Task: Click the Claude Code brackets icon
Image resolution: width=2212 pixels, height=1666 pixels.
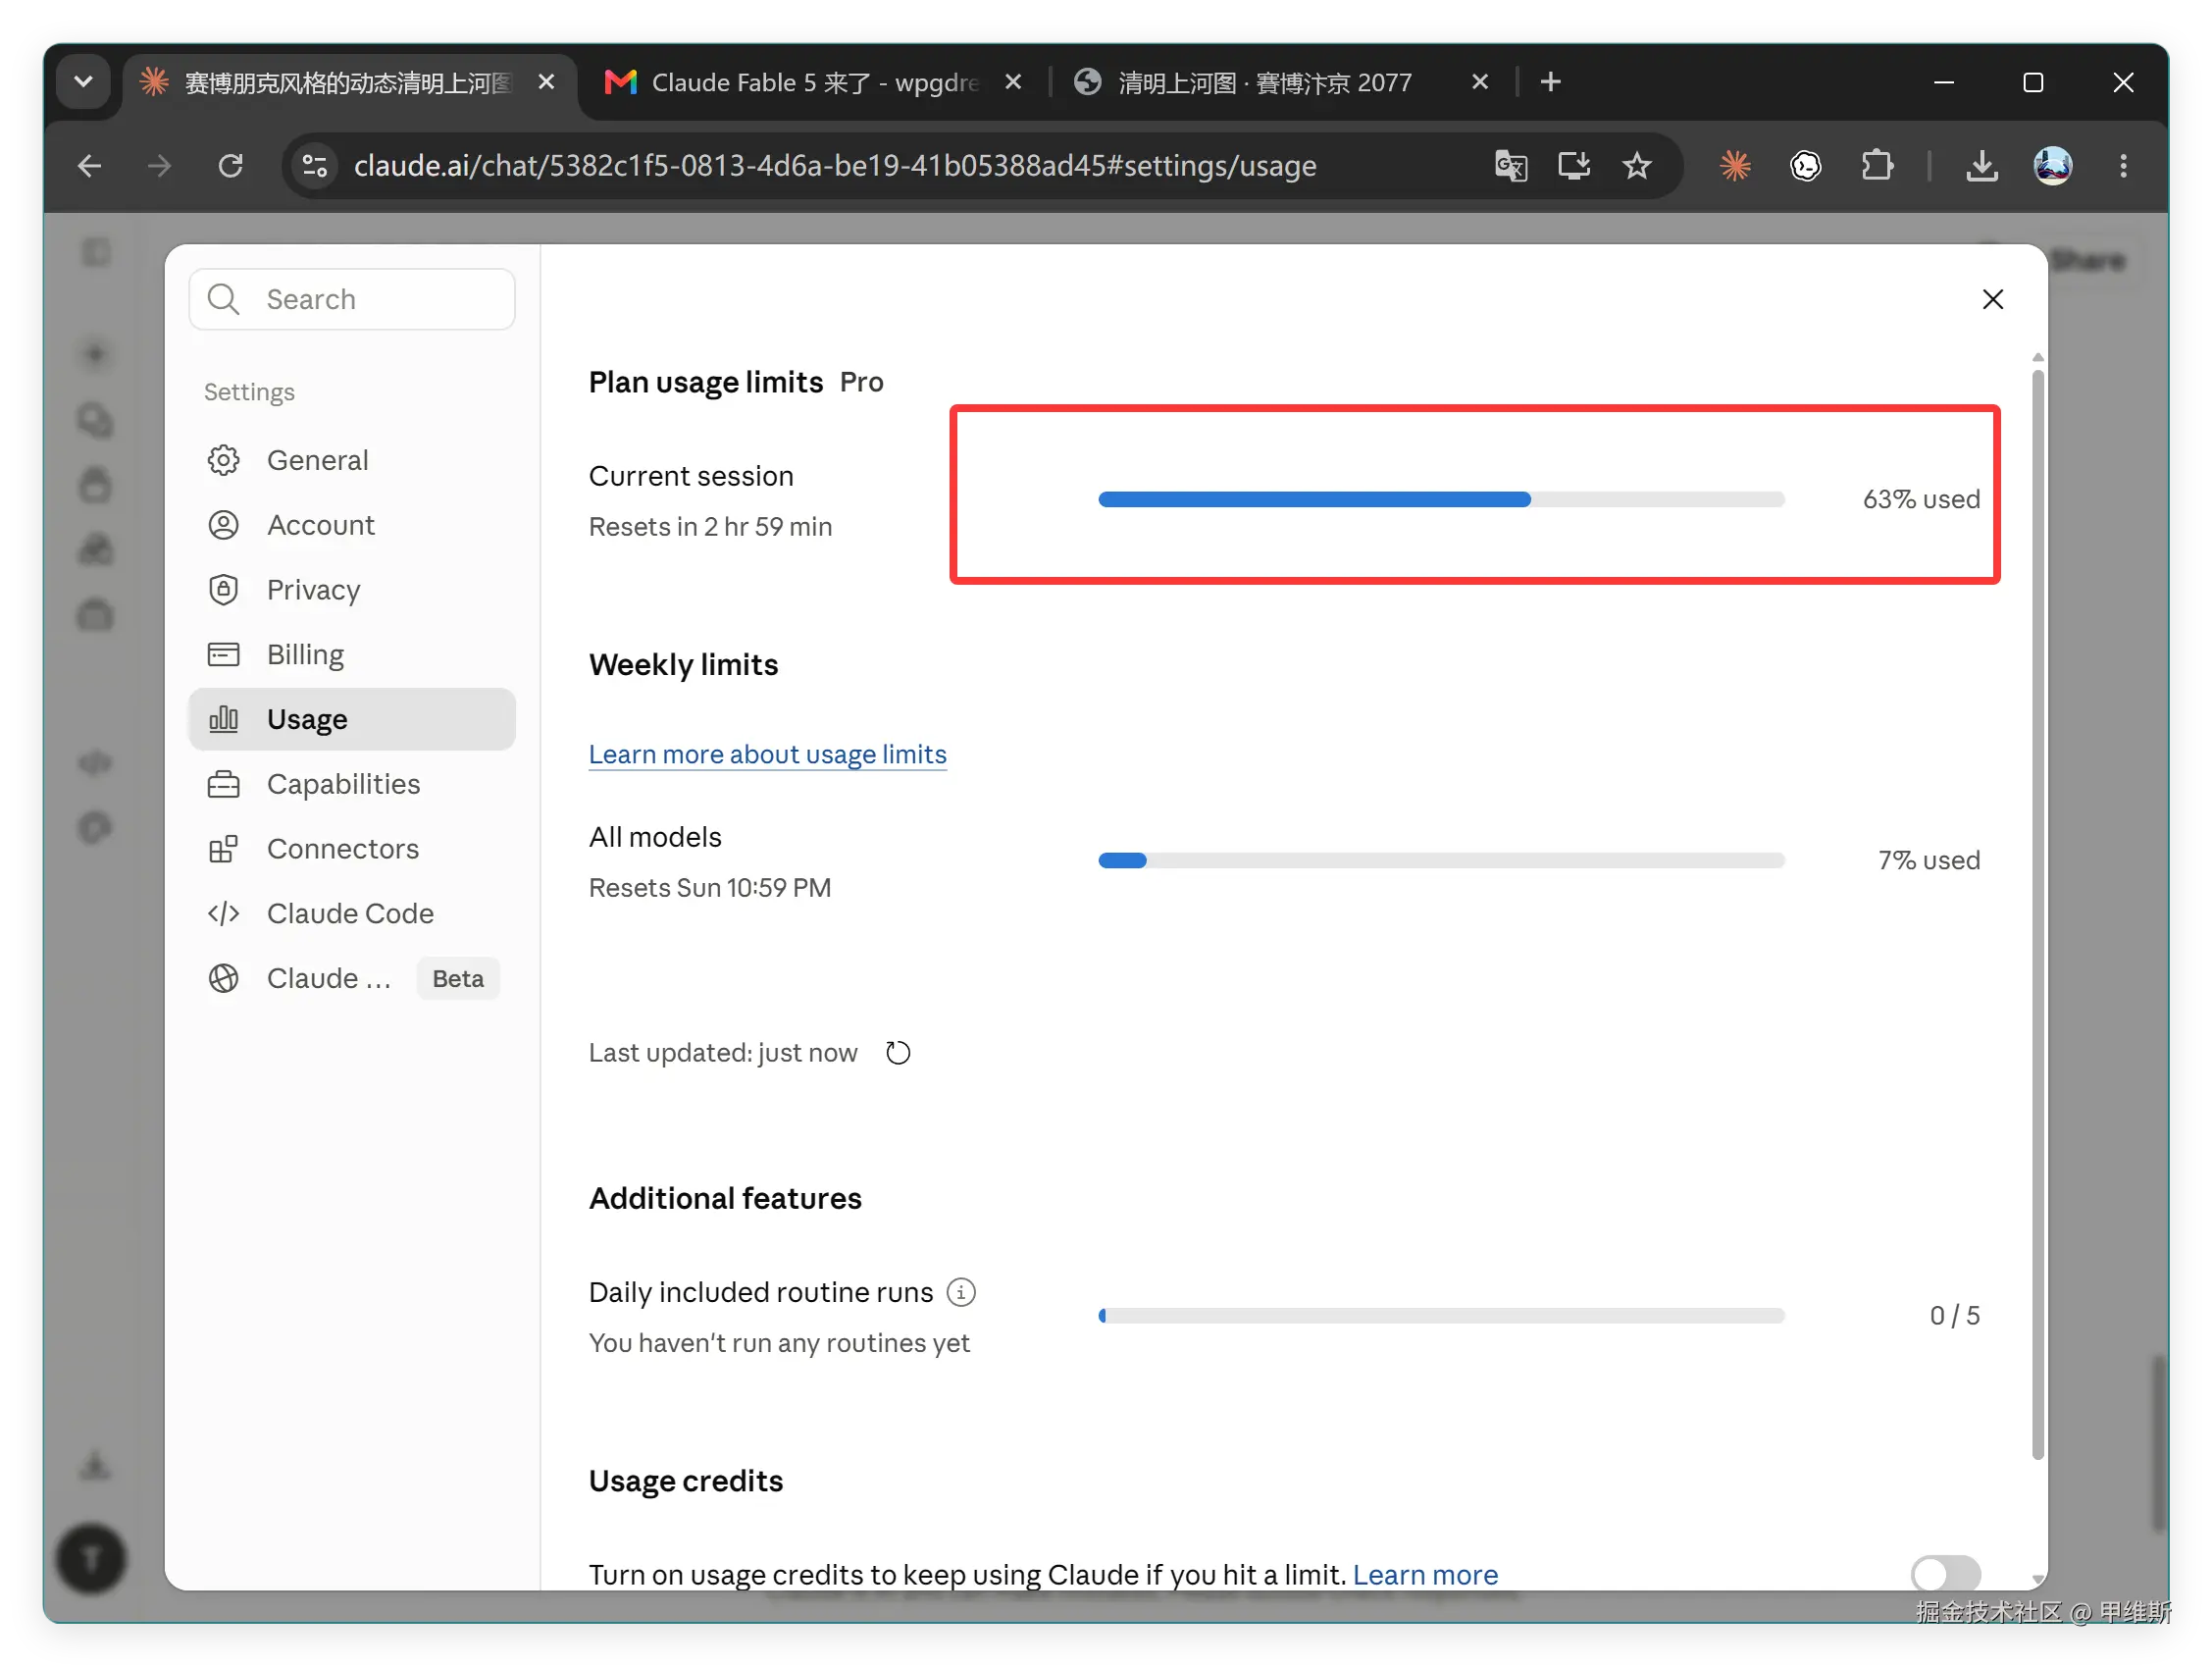Action: click(223, 913)
